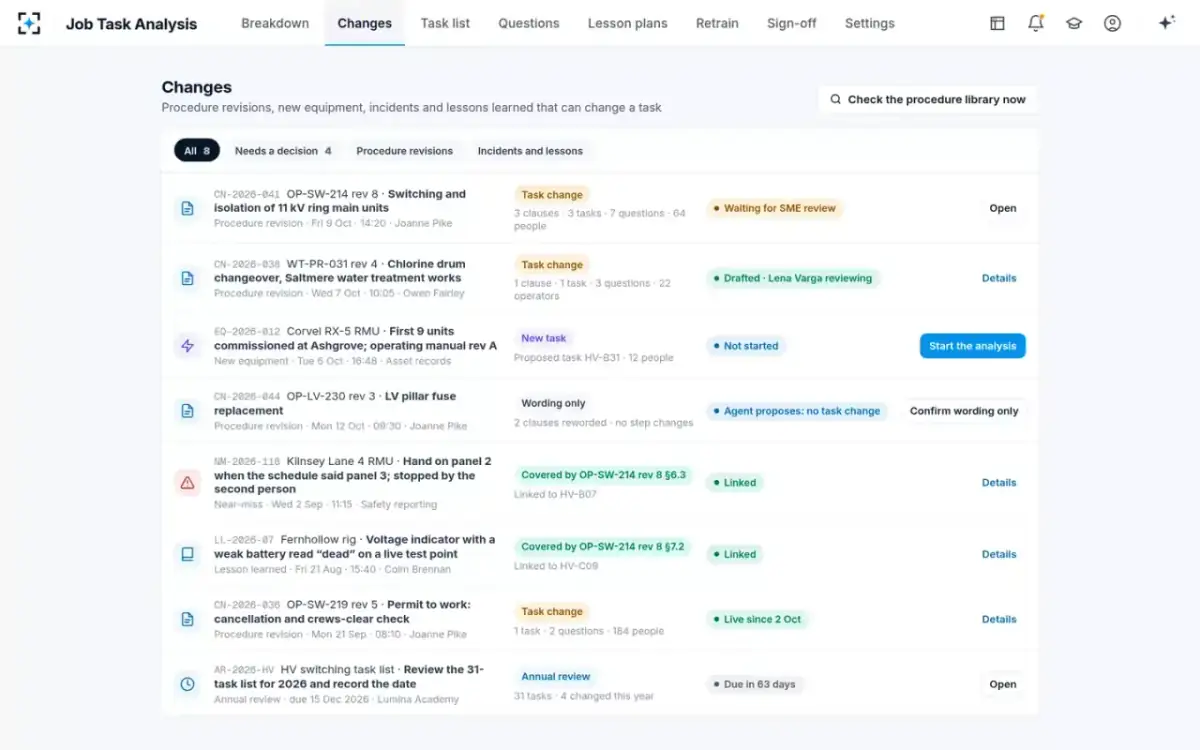Switch to the Retrain tab
Viewport: 1200px width, 750px height.
(x=717, y=23)
